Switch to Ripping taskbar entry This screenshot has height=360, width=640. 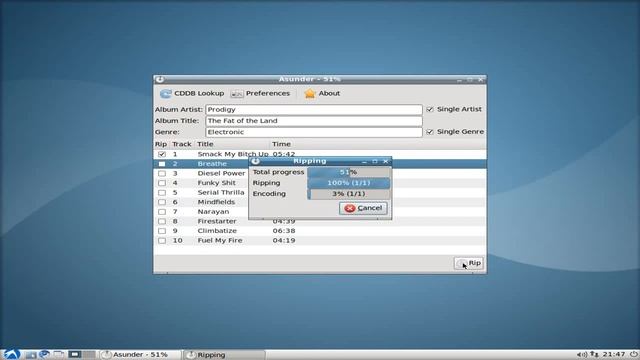(224, 355)
